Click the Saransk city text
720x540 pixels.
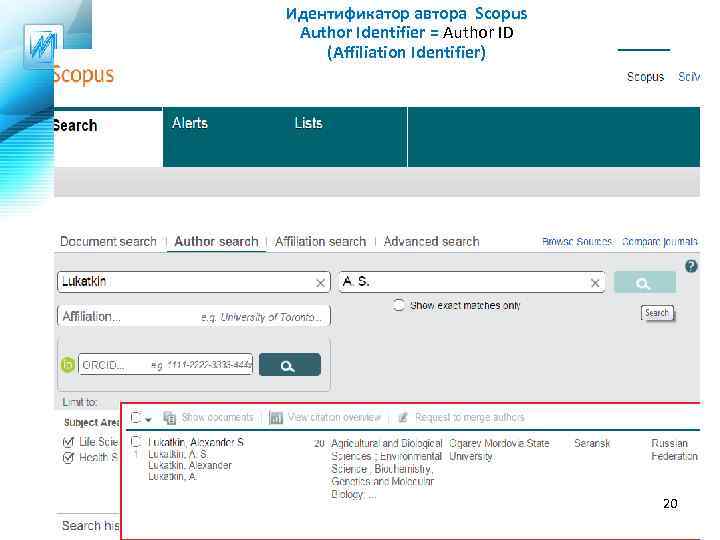coord(592,443)
